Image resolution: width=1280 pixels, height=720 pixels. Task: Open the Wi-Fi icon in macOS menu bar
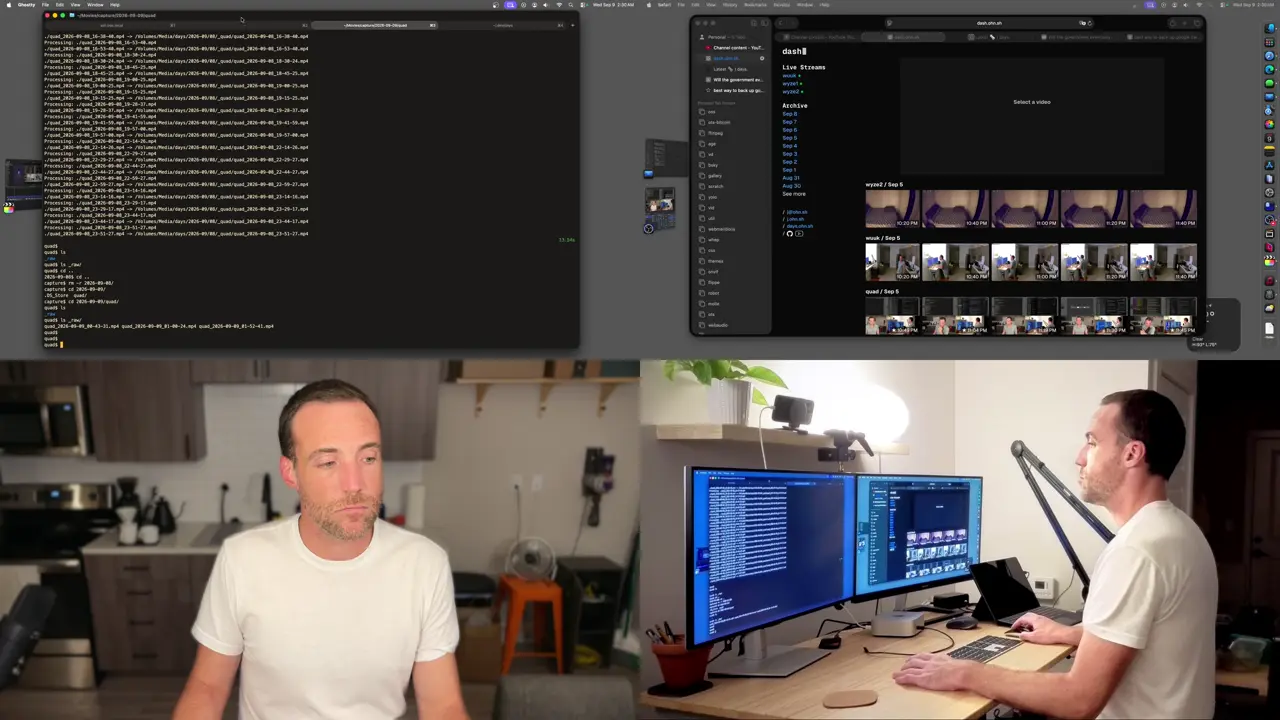559,4
